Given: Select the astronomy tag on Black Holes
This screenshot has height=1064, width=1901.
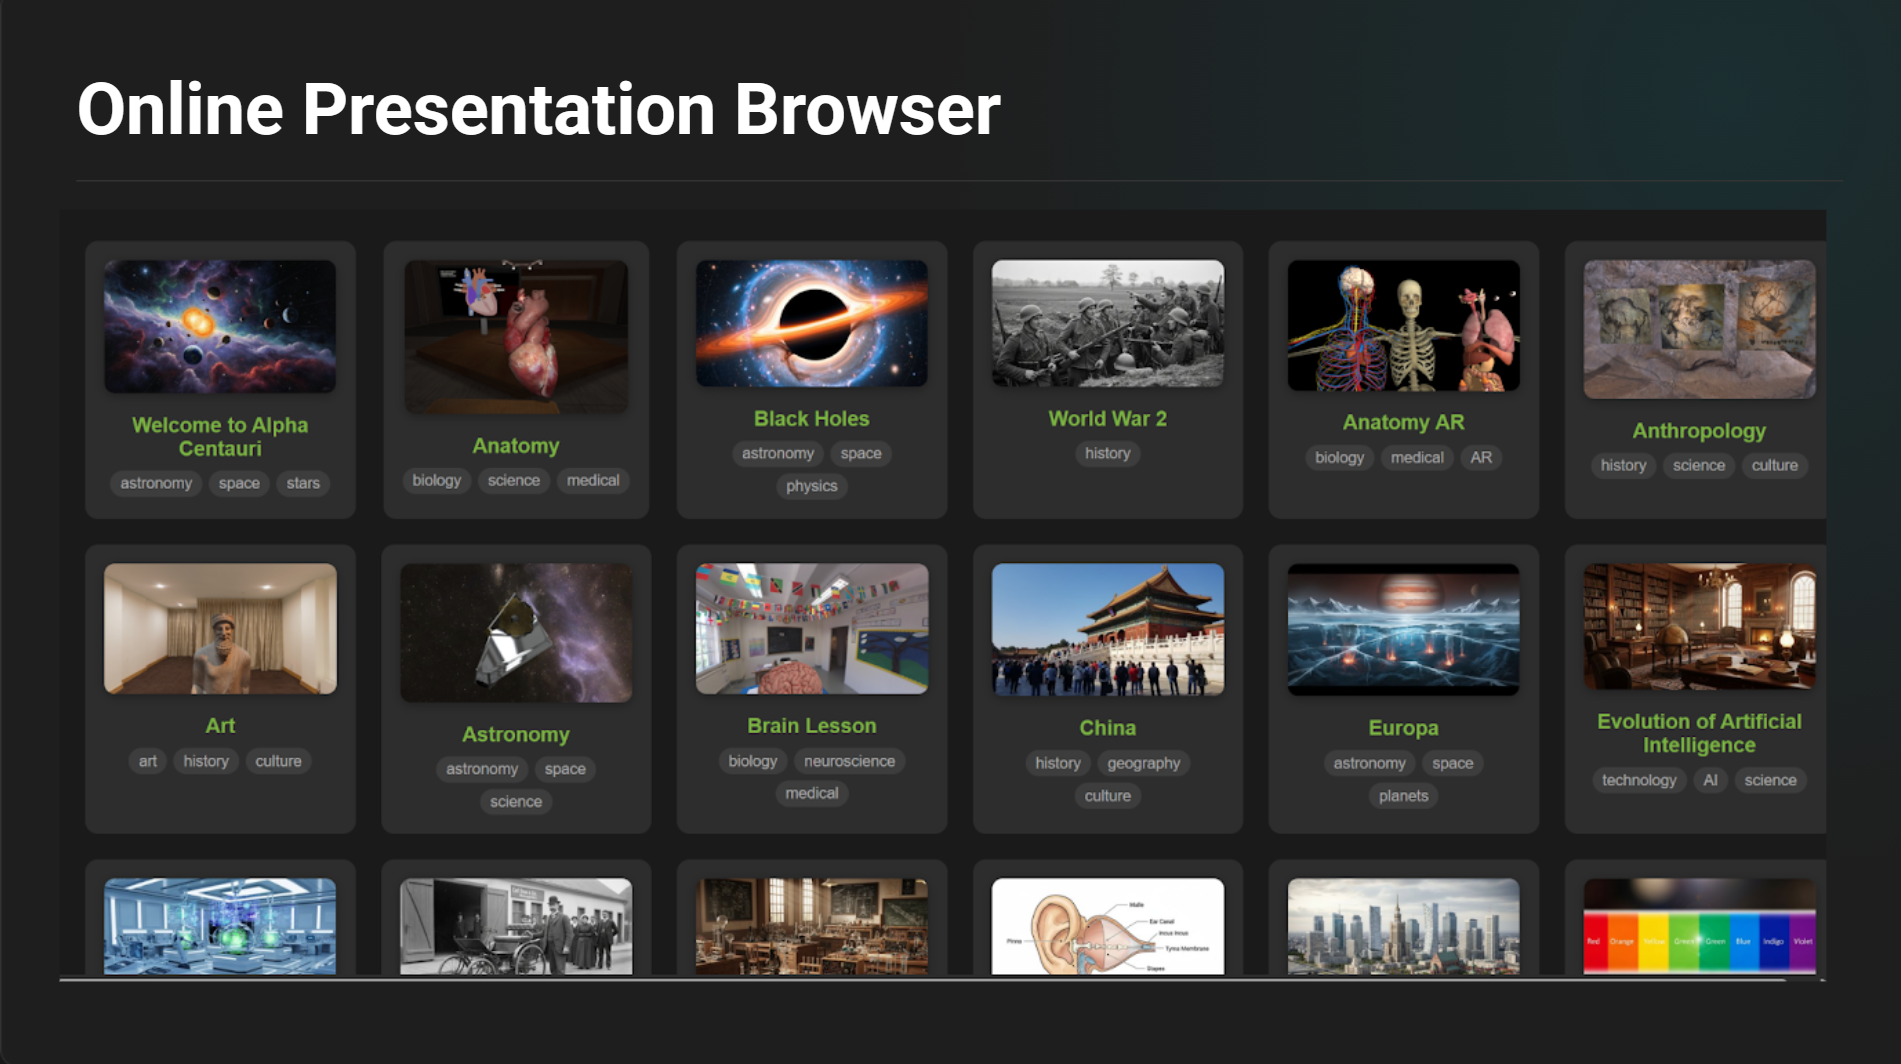Looking at the screenshot, I should [778, 453].
